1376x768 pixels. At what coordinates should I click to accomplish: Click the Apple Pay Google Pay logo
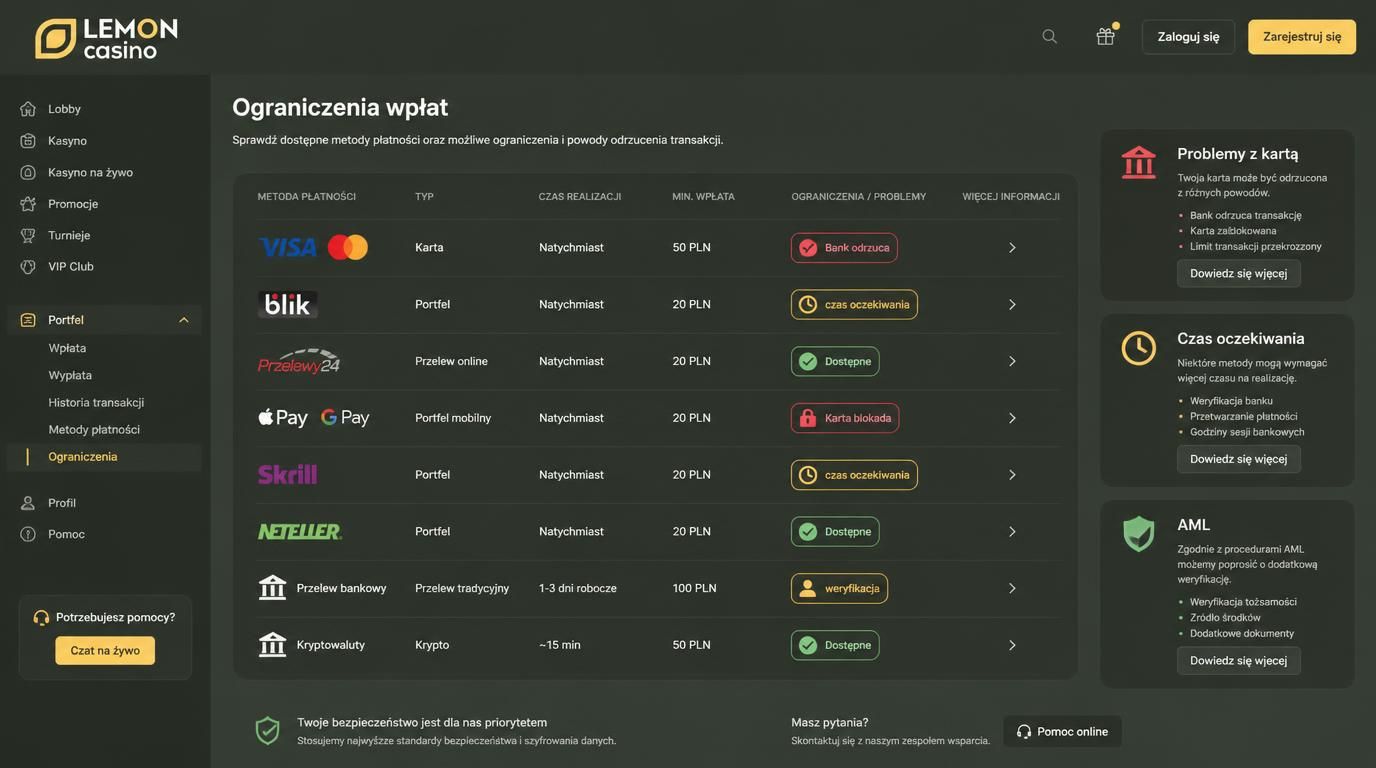point(314,418)
